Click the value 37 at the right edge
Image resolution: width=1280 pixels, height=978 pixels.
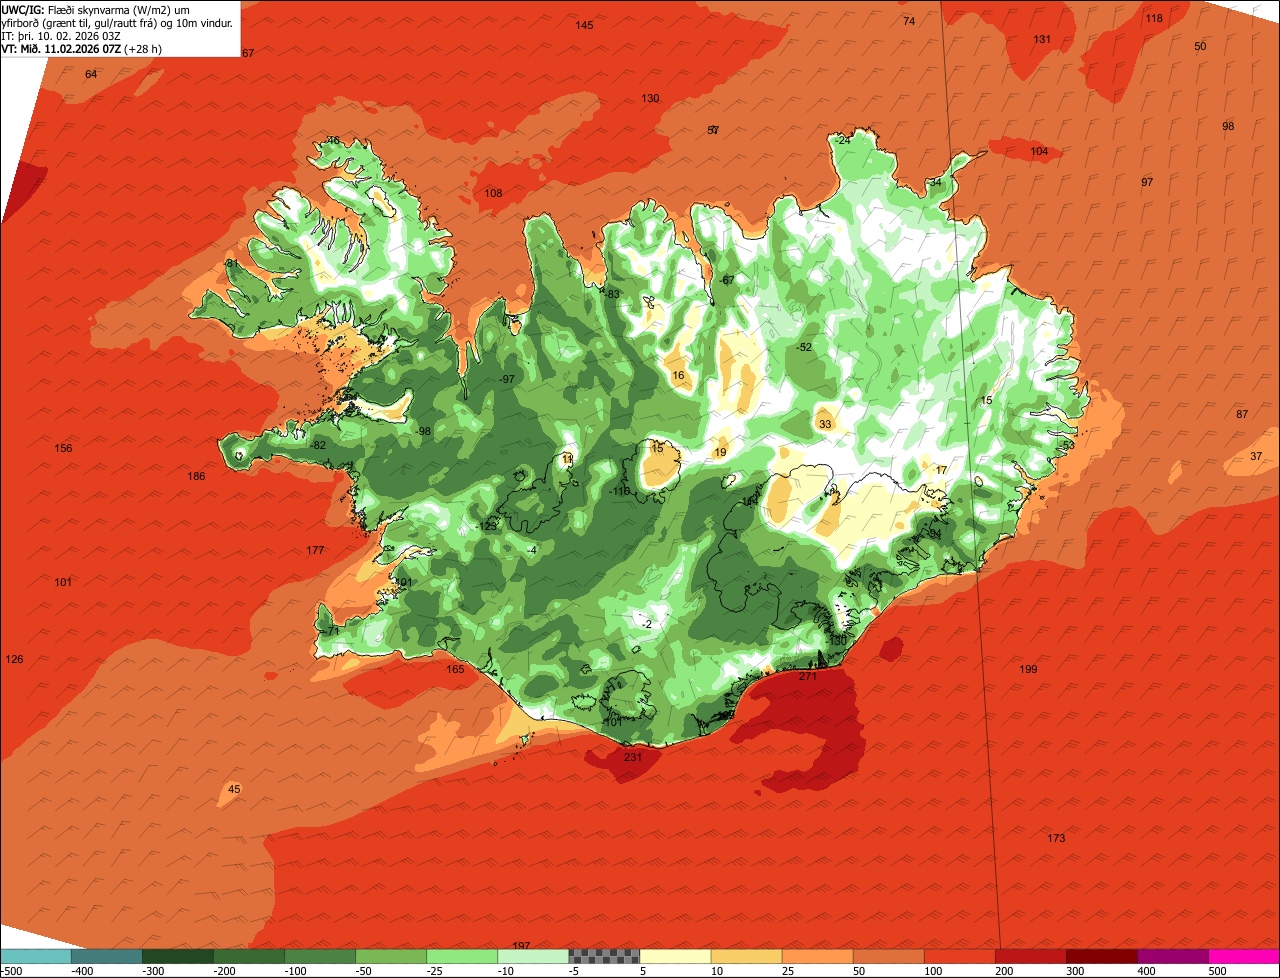[x=1256, y=456]
